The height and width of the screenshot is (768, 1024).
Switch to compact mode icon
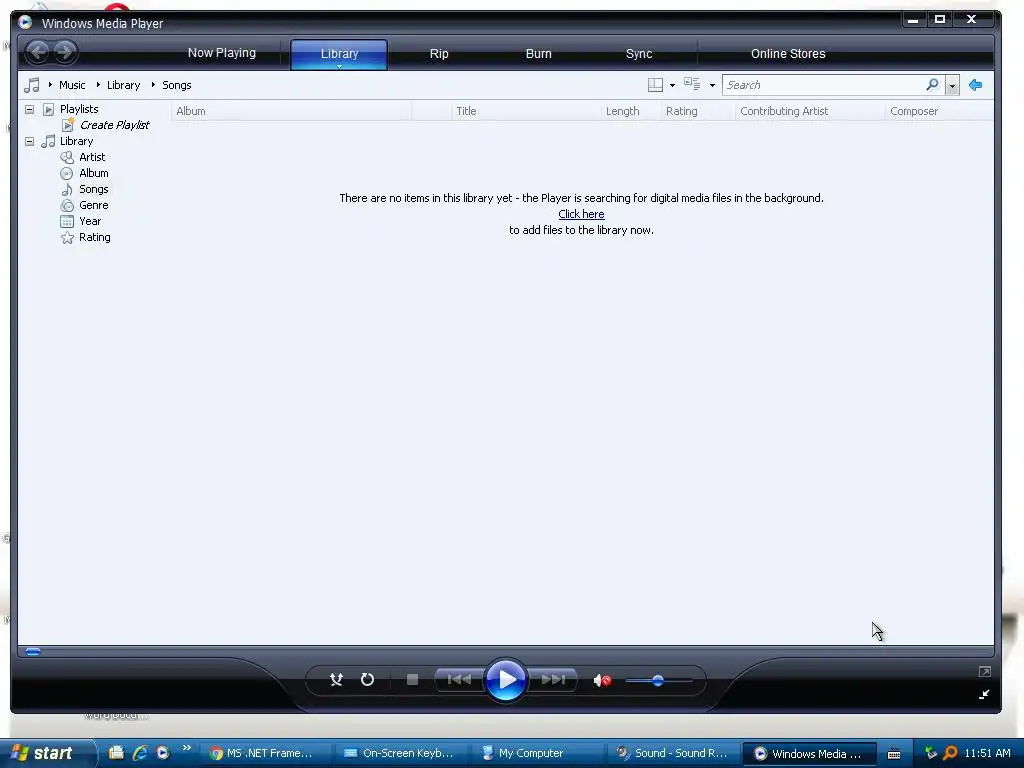point(984,694)
